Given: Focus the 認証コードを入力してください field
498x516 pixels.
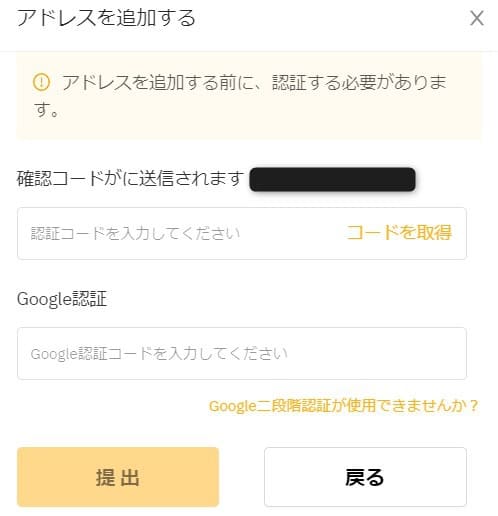Looking at the screenshot, I should pos(242,233).
